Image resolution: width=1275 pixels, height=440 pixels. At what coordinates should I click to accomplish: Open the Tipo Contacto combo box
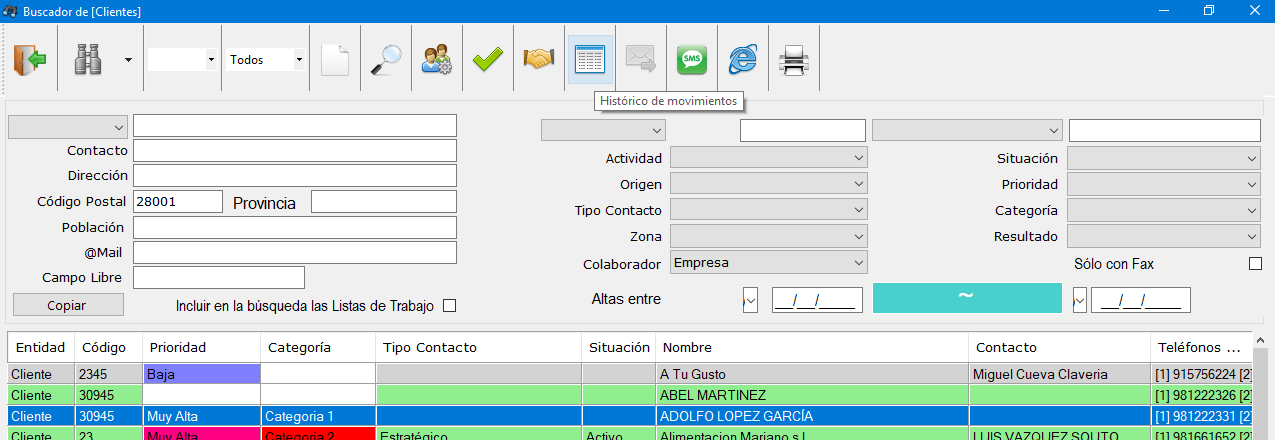click(x=768, y=210)
